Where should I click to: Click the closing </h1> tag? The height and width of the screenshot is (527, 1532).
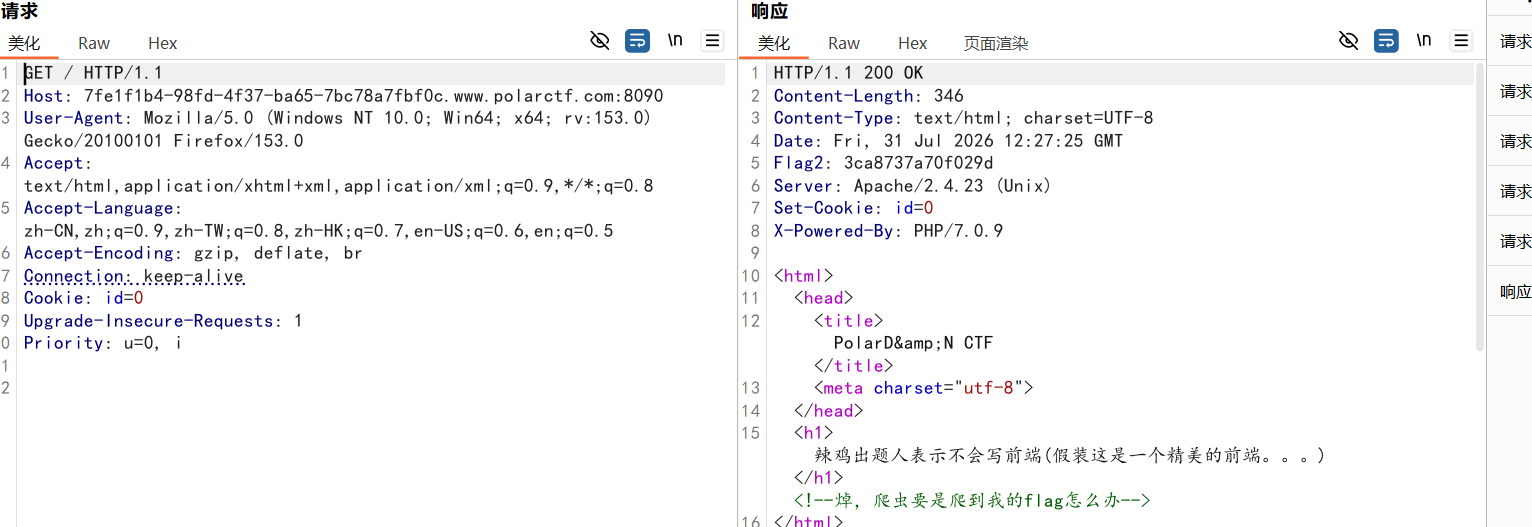pyautogui.click(x=818, y=478)
